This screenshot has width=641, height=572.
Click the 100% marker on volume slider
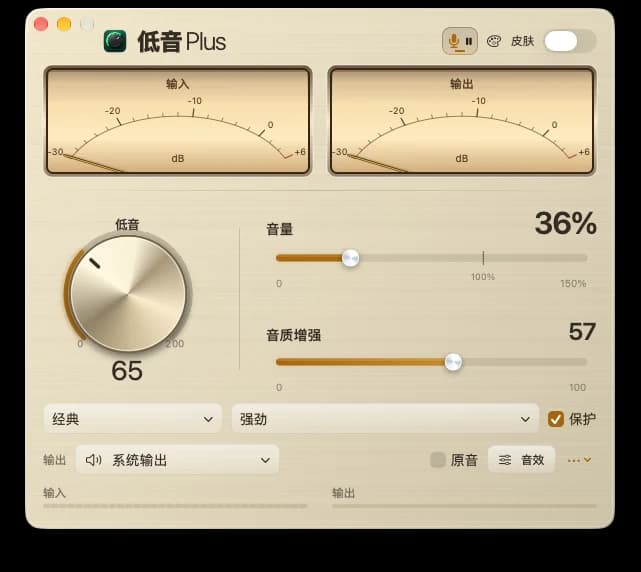pyautogui.click(x=483, y=258)
